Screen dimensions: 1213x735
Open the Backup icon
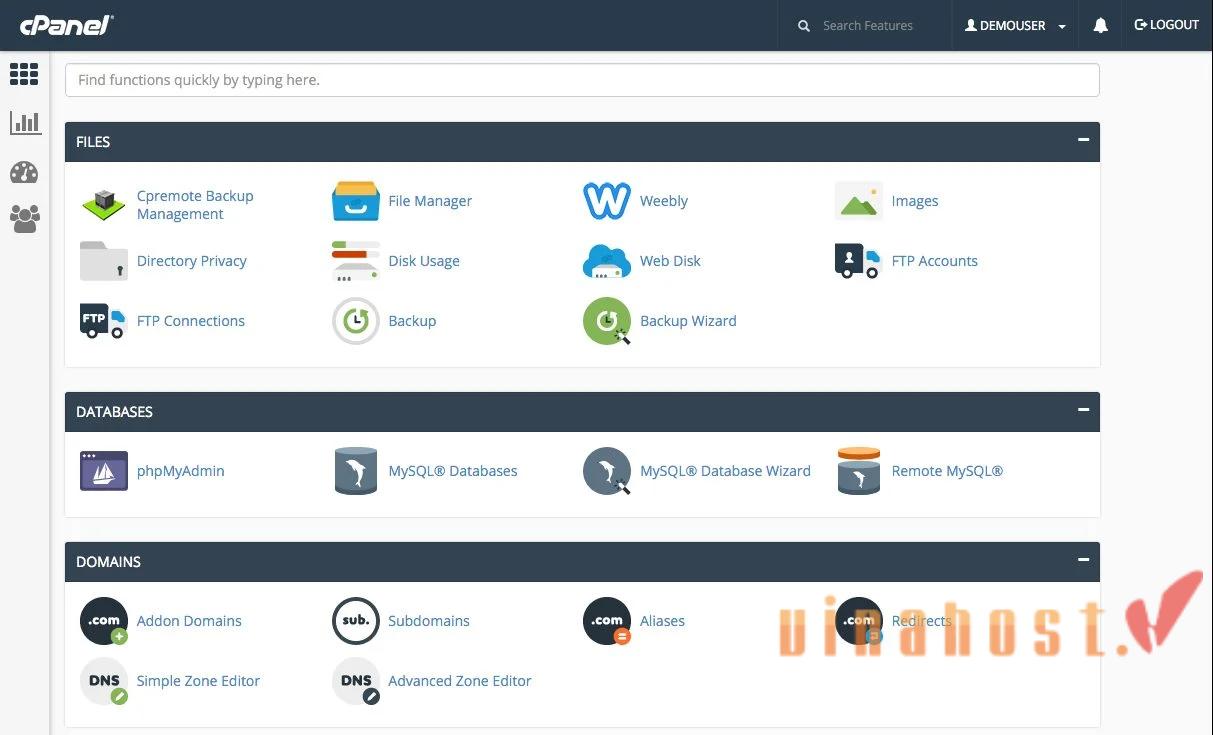point(355,321)
